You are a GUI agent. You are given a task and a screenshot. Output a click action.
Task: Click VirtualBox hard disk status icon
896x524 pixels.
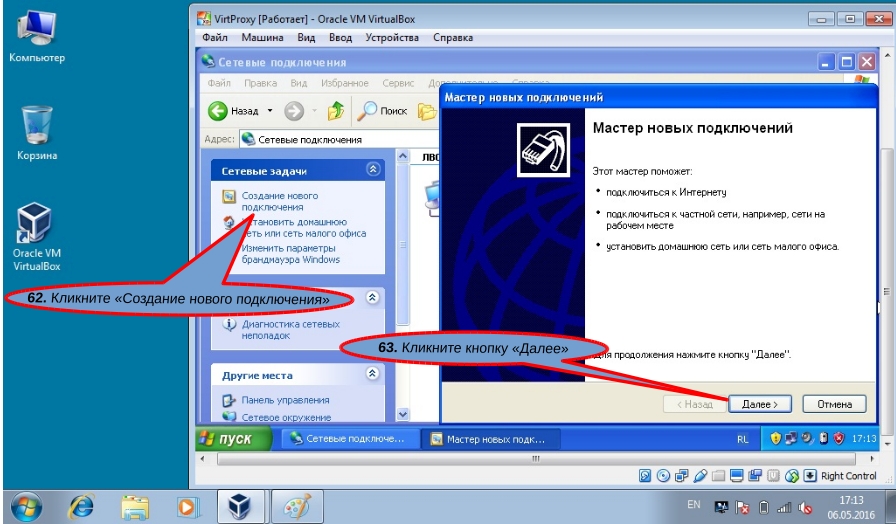click(645, 475)
